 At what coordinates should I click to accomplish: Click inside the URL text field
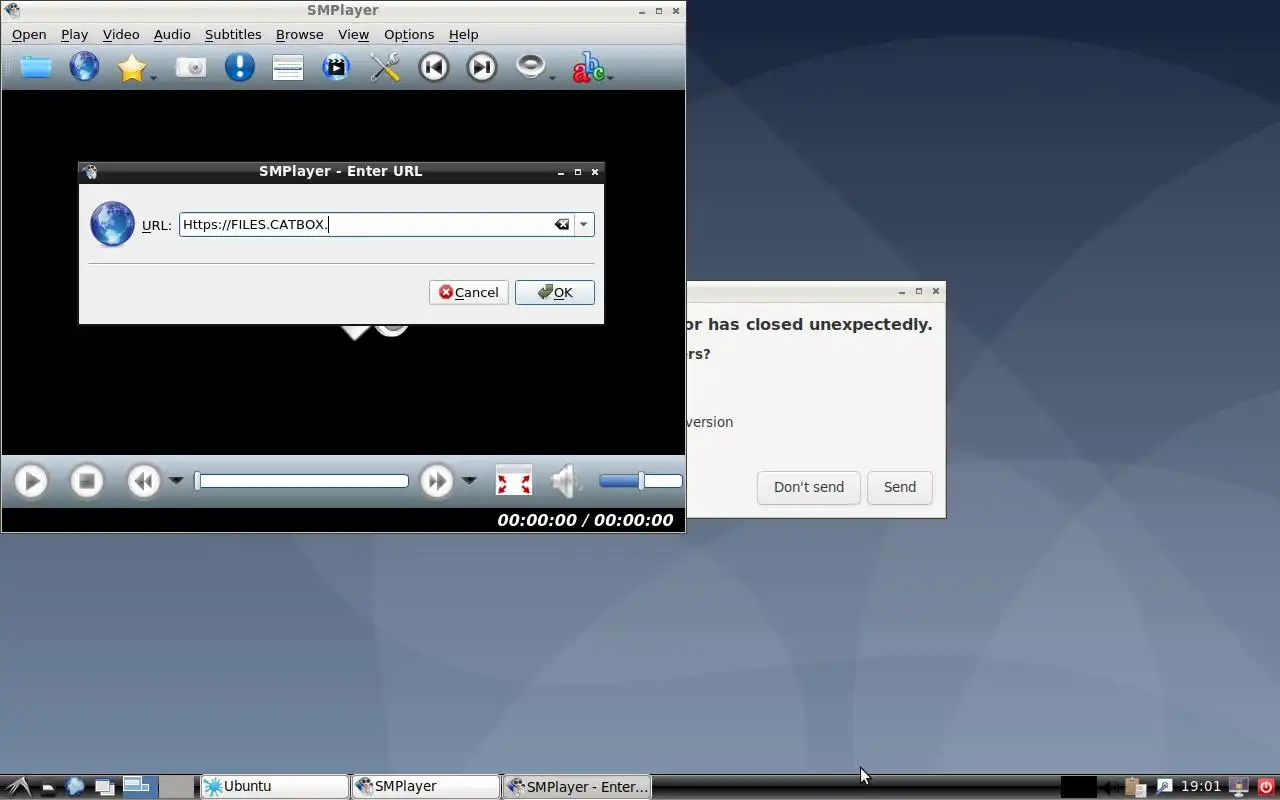[x=365, y=225]
